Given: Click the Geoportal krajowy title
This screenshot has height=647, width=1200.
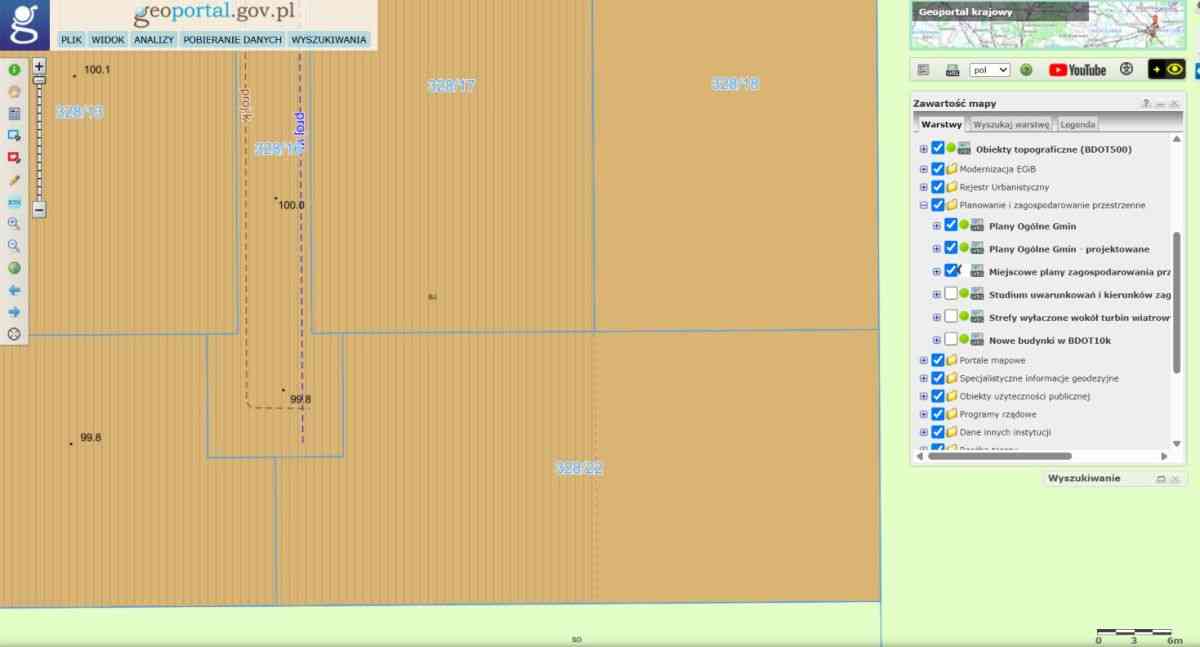Looking at the screenshot, I should [965, 12].
